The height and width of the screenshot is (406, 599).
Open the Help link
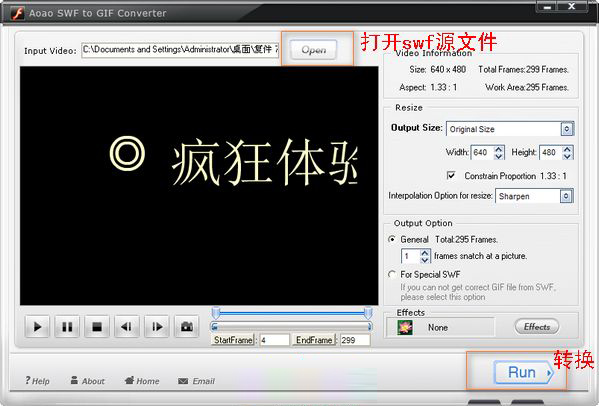(x=37, y=381)
